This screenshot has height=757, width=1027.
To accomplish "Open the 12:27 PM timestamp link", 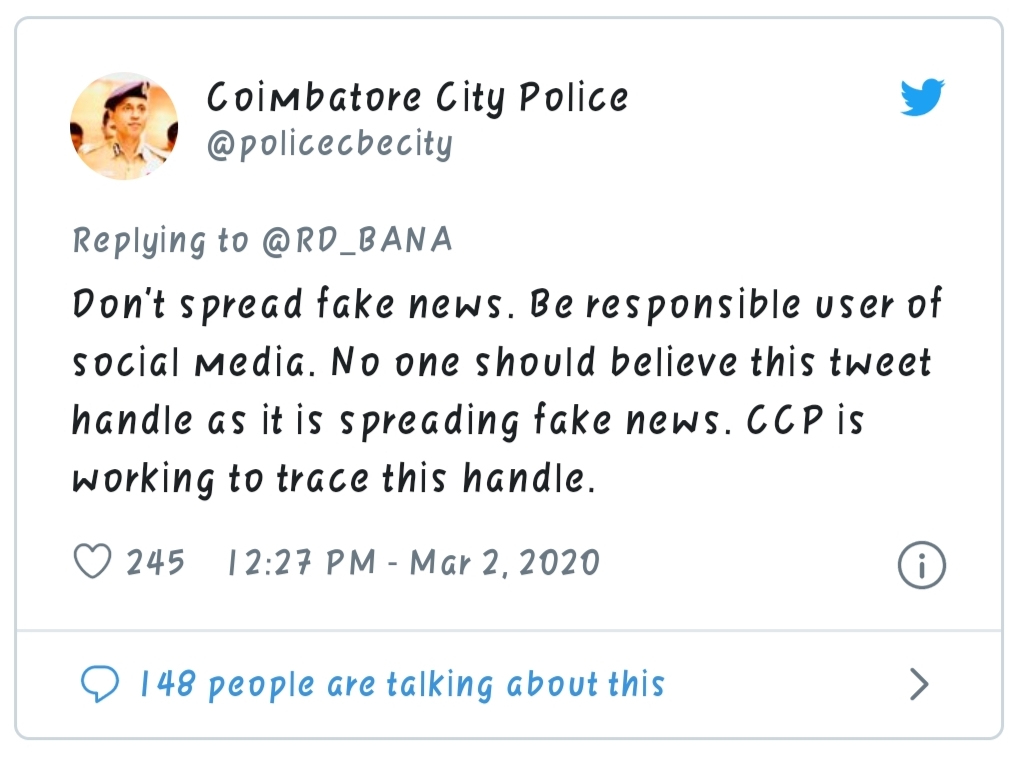I will [302, 563].
